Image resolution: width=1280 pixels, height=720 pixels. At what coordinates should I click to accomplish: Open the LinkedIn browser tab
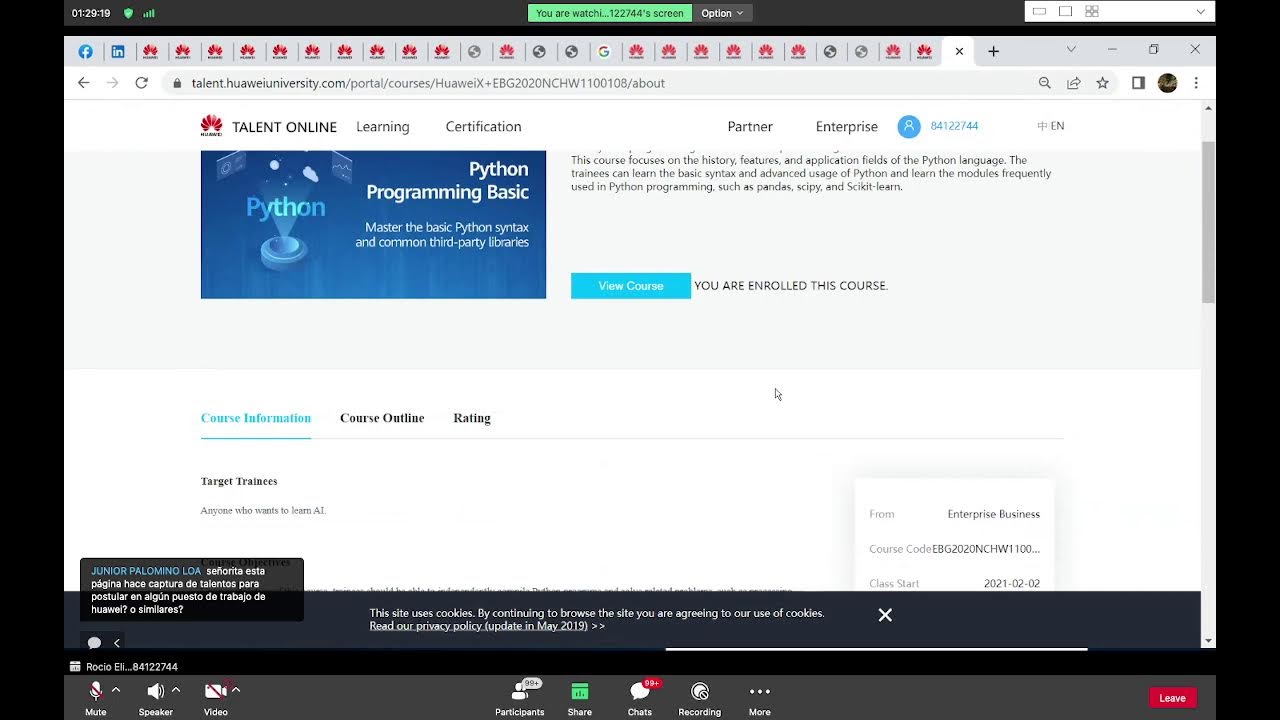118,51
